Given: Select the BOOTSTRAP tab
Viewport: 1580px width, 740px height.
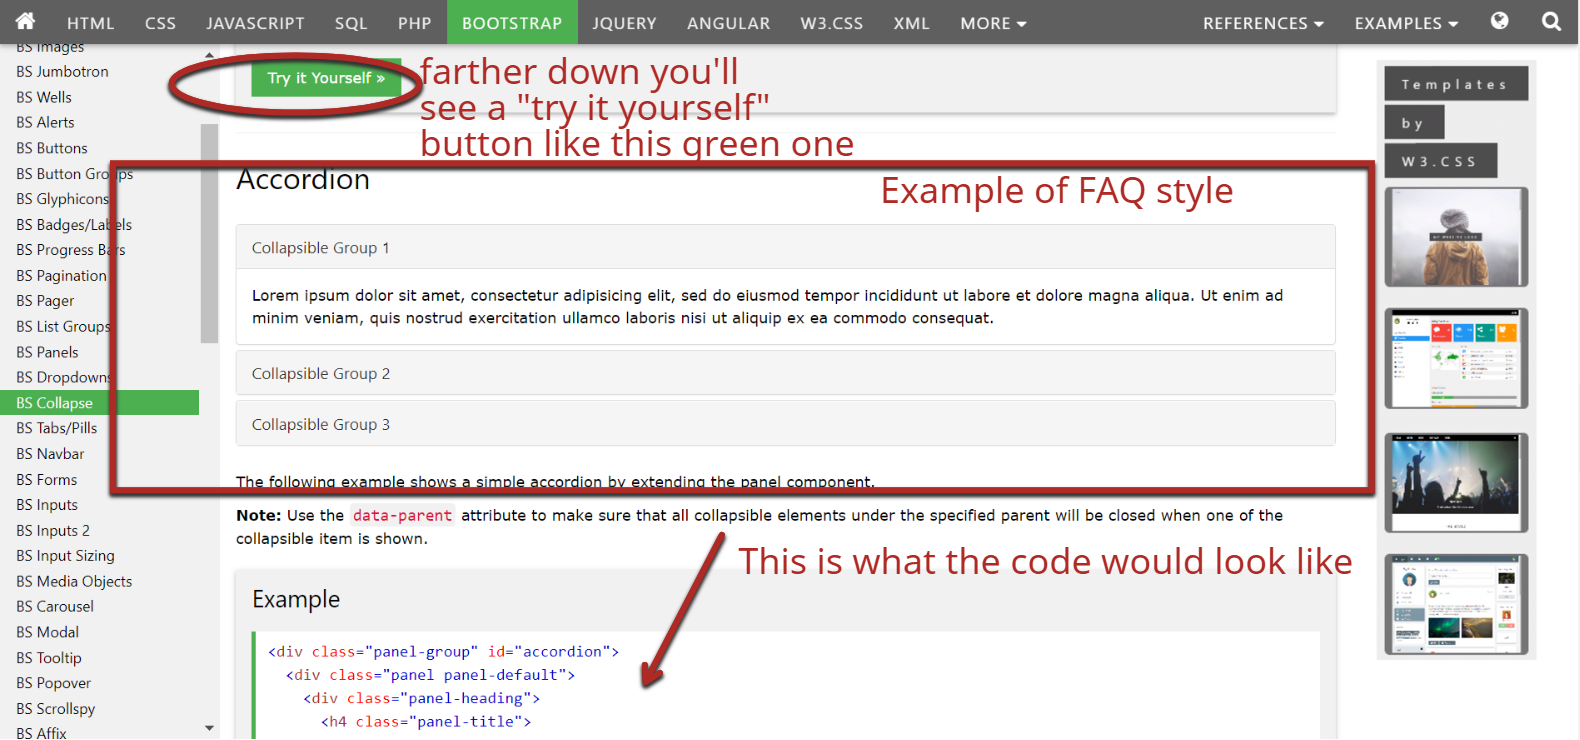Looking at the screenshot, I should [x=512, y=23].
